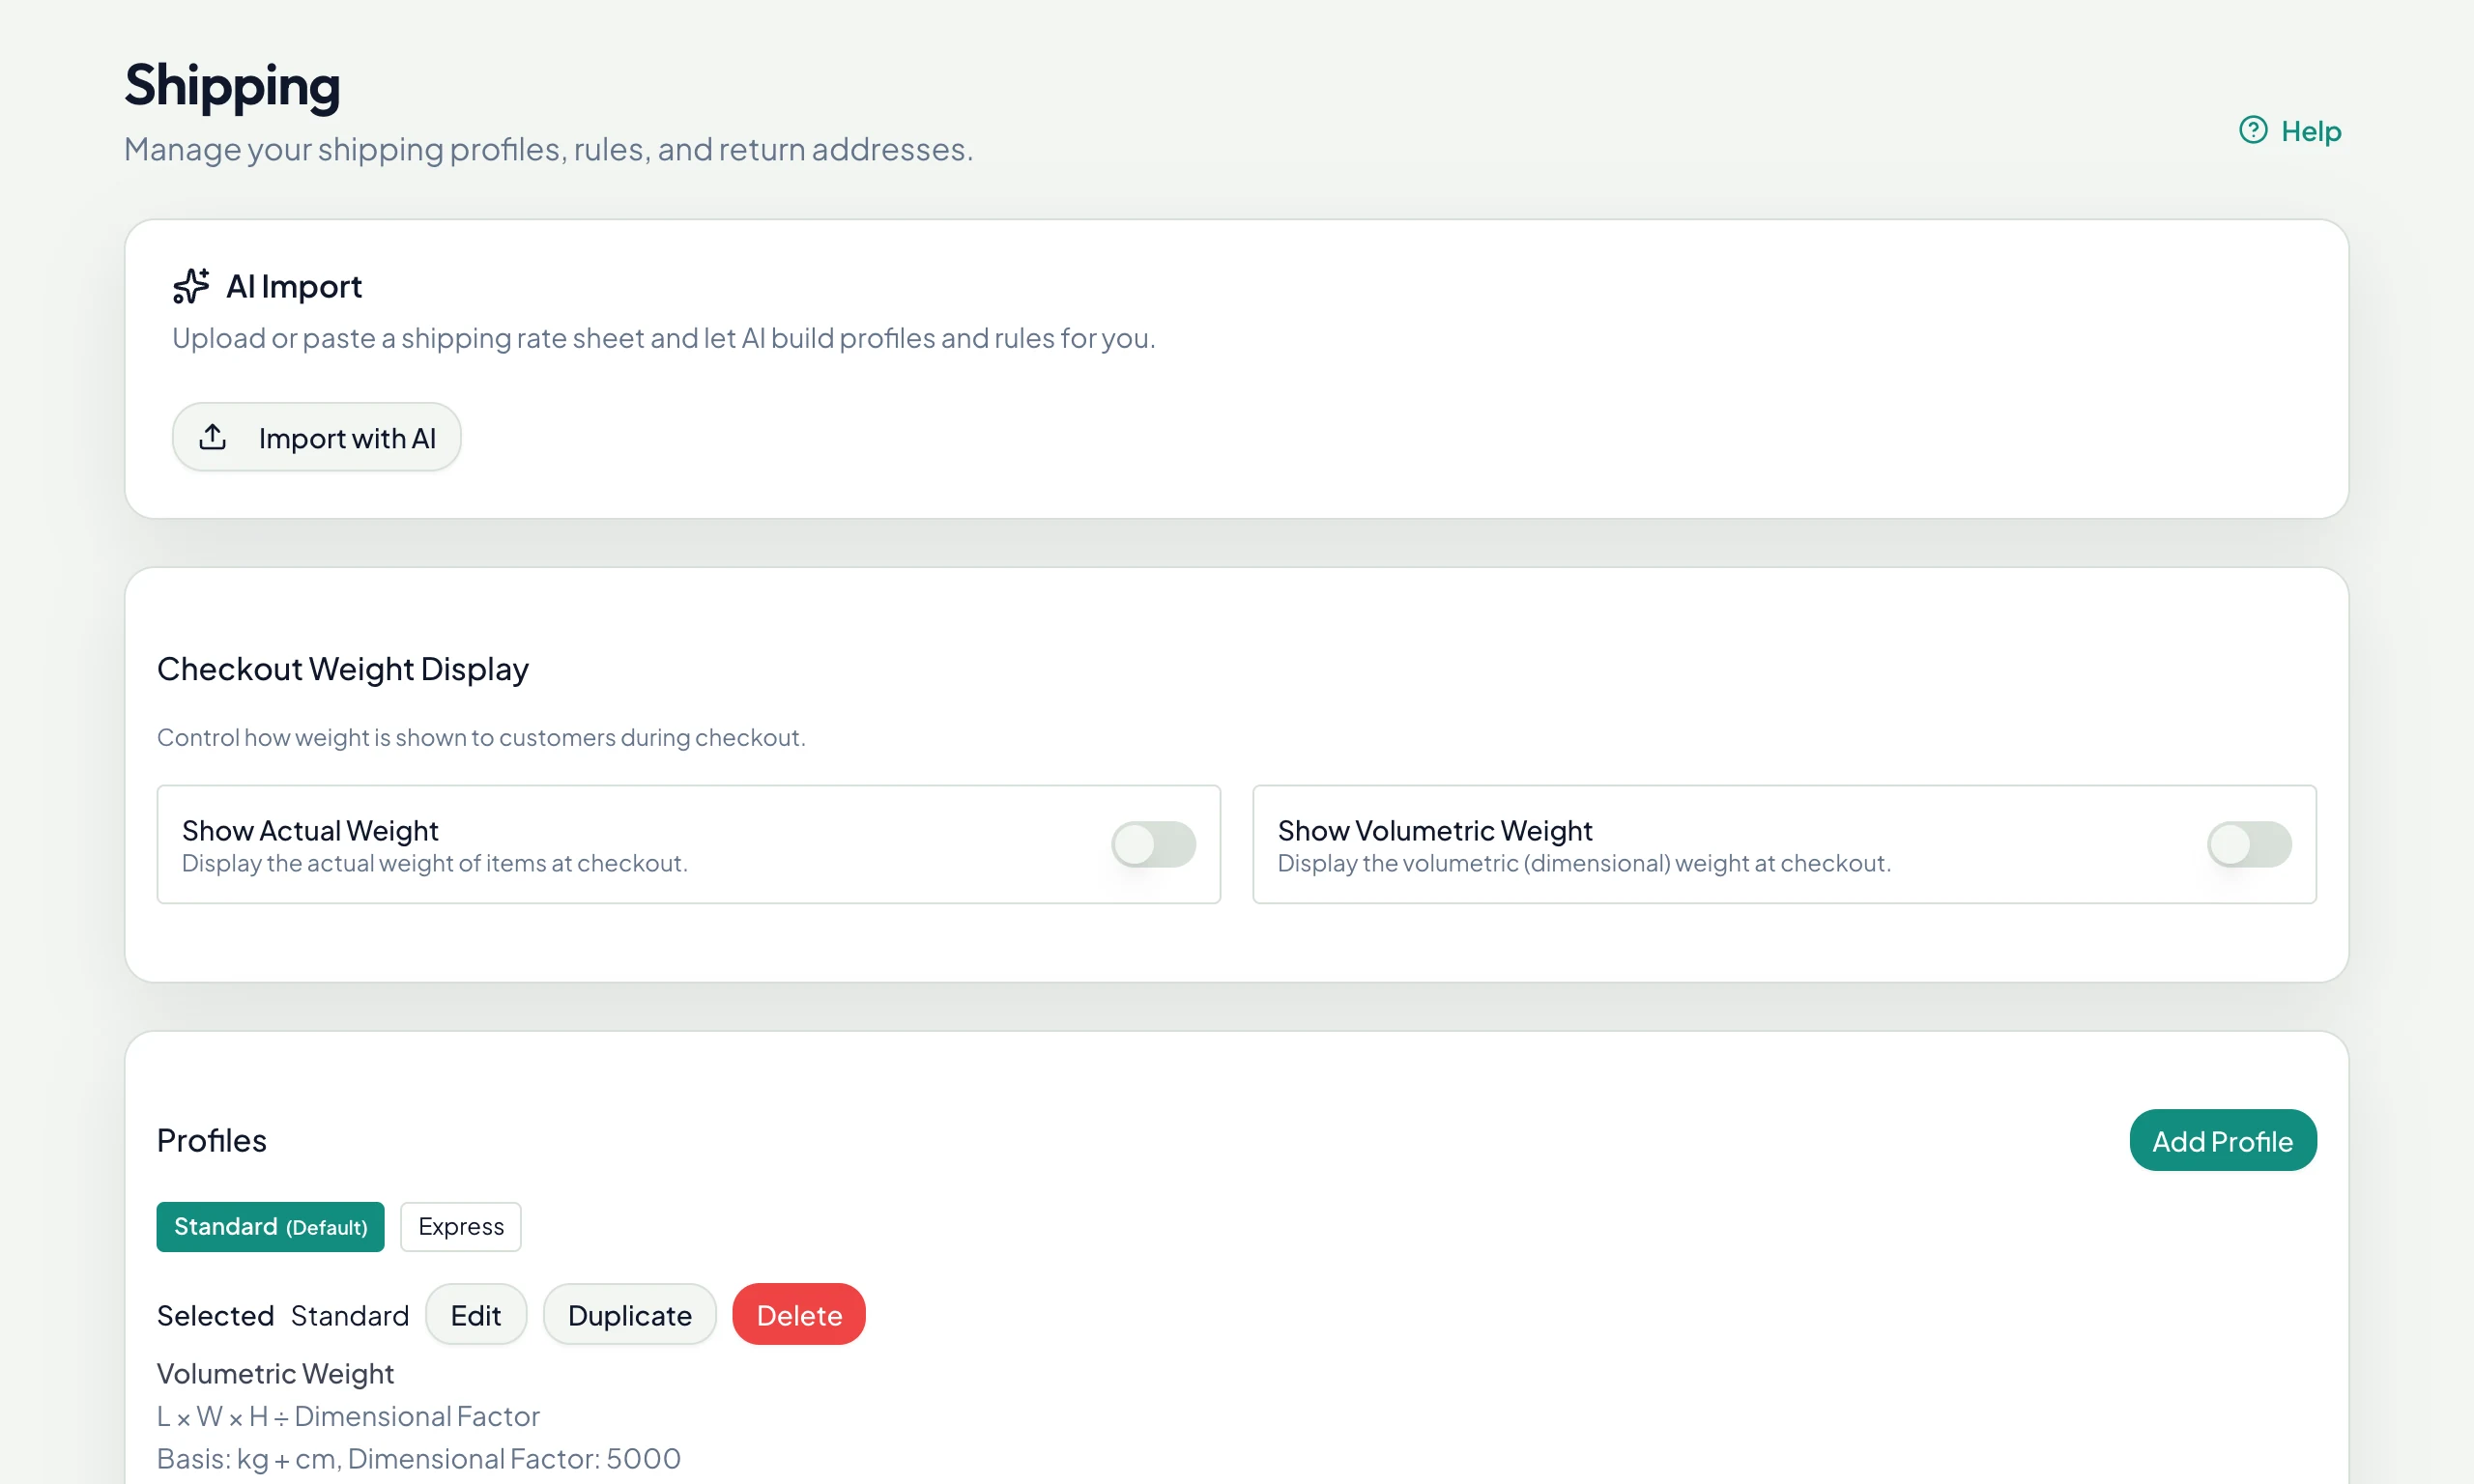Enable the Show Actual Weight toggle
2474x1484 pixels.
point(1153,844)
